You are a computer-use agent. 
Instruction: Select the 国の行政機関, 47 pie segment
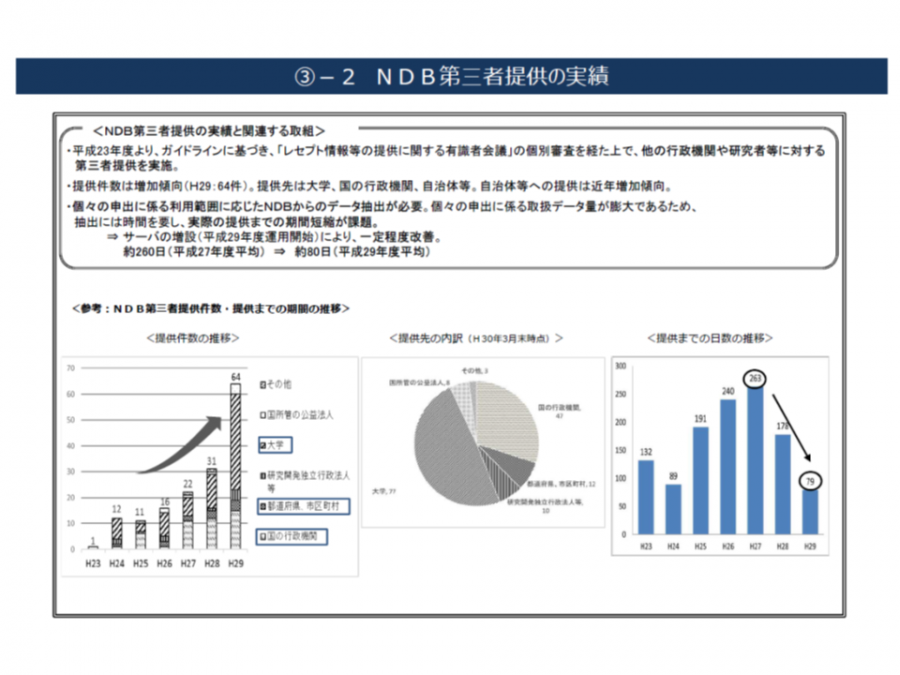pos(559,411)
